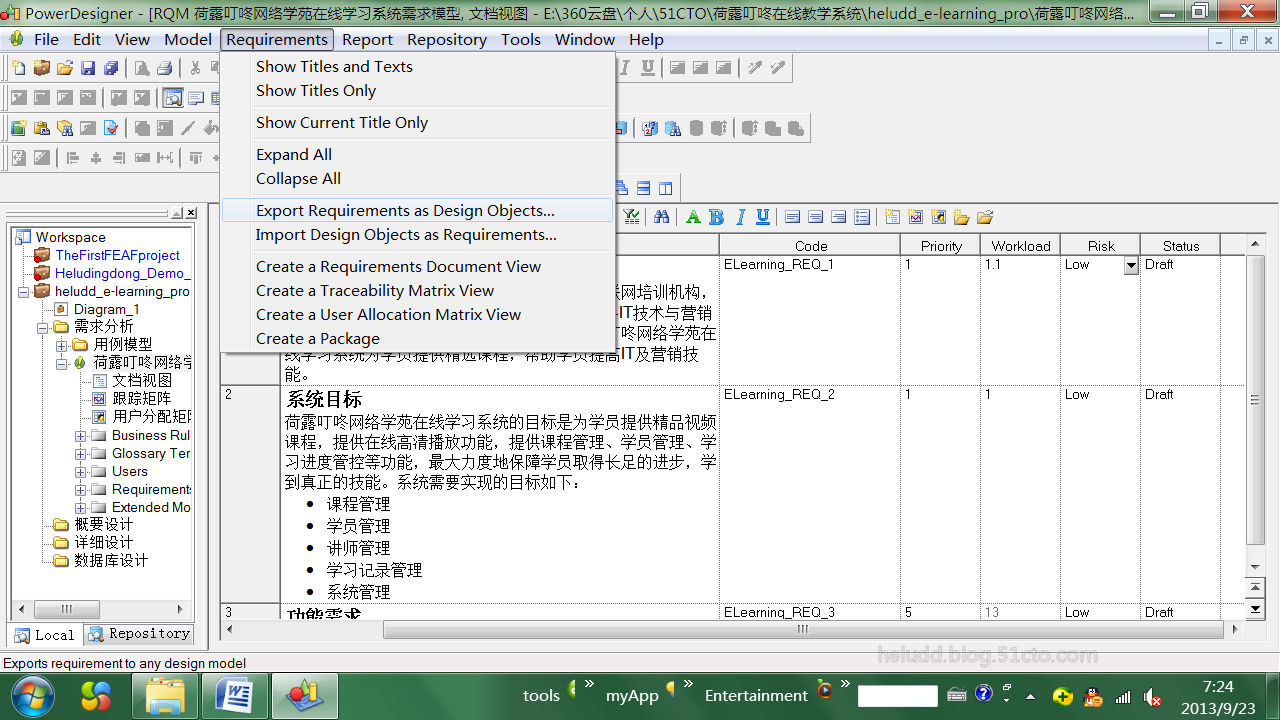
Task: Expand the Glossary Terms tree folder
Action: coord(81,454)
